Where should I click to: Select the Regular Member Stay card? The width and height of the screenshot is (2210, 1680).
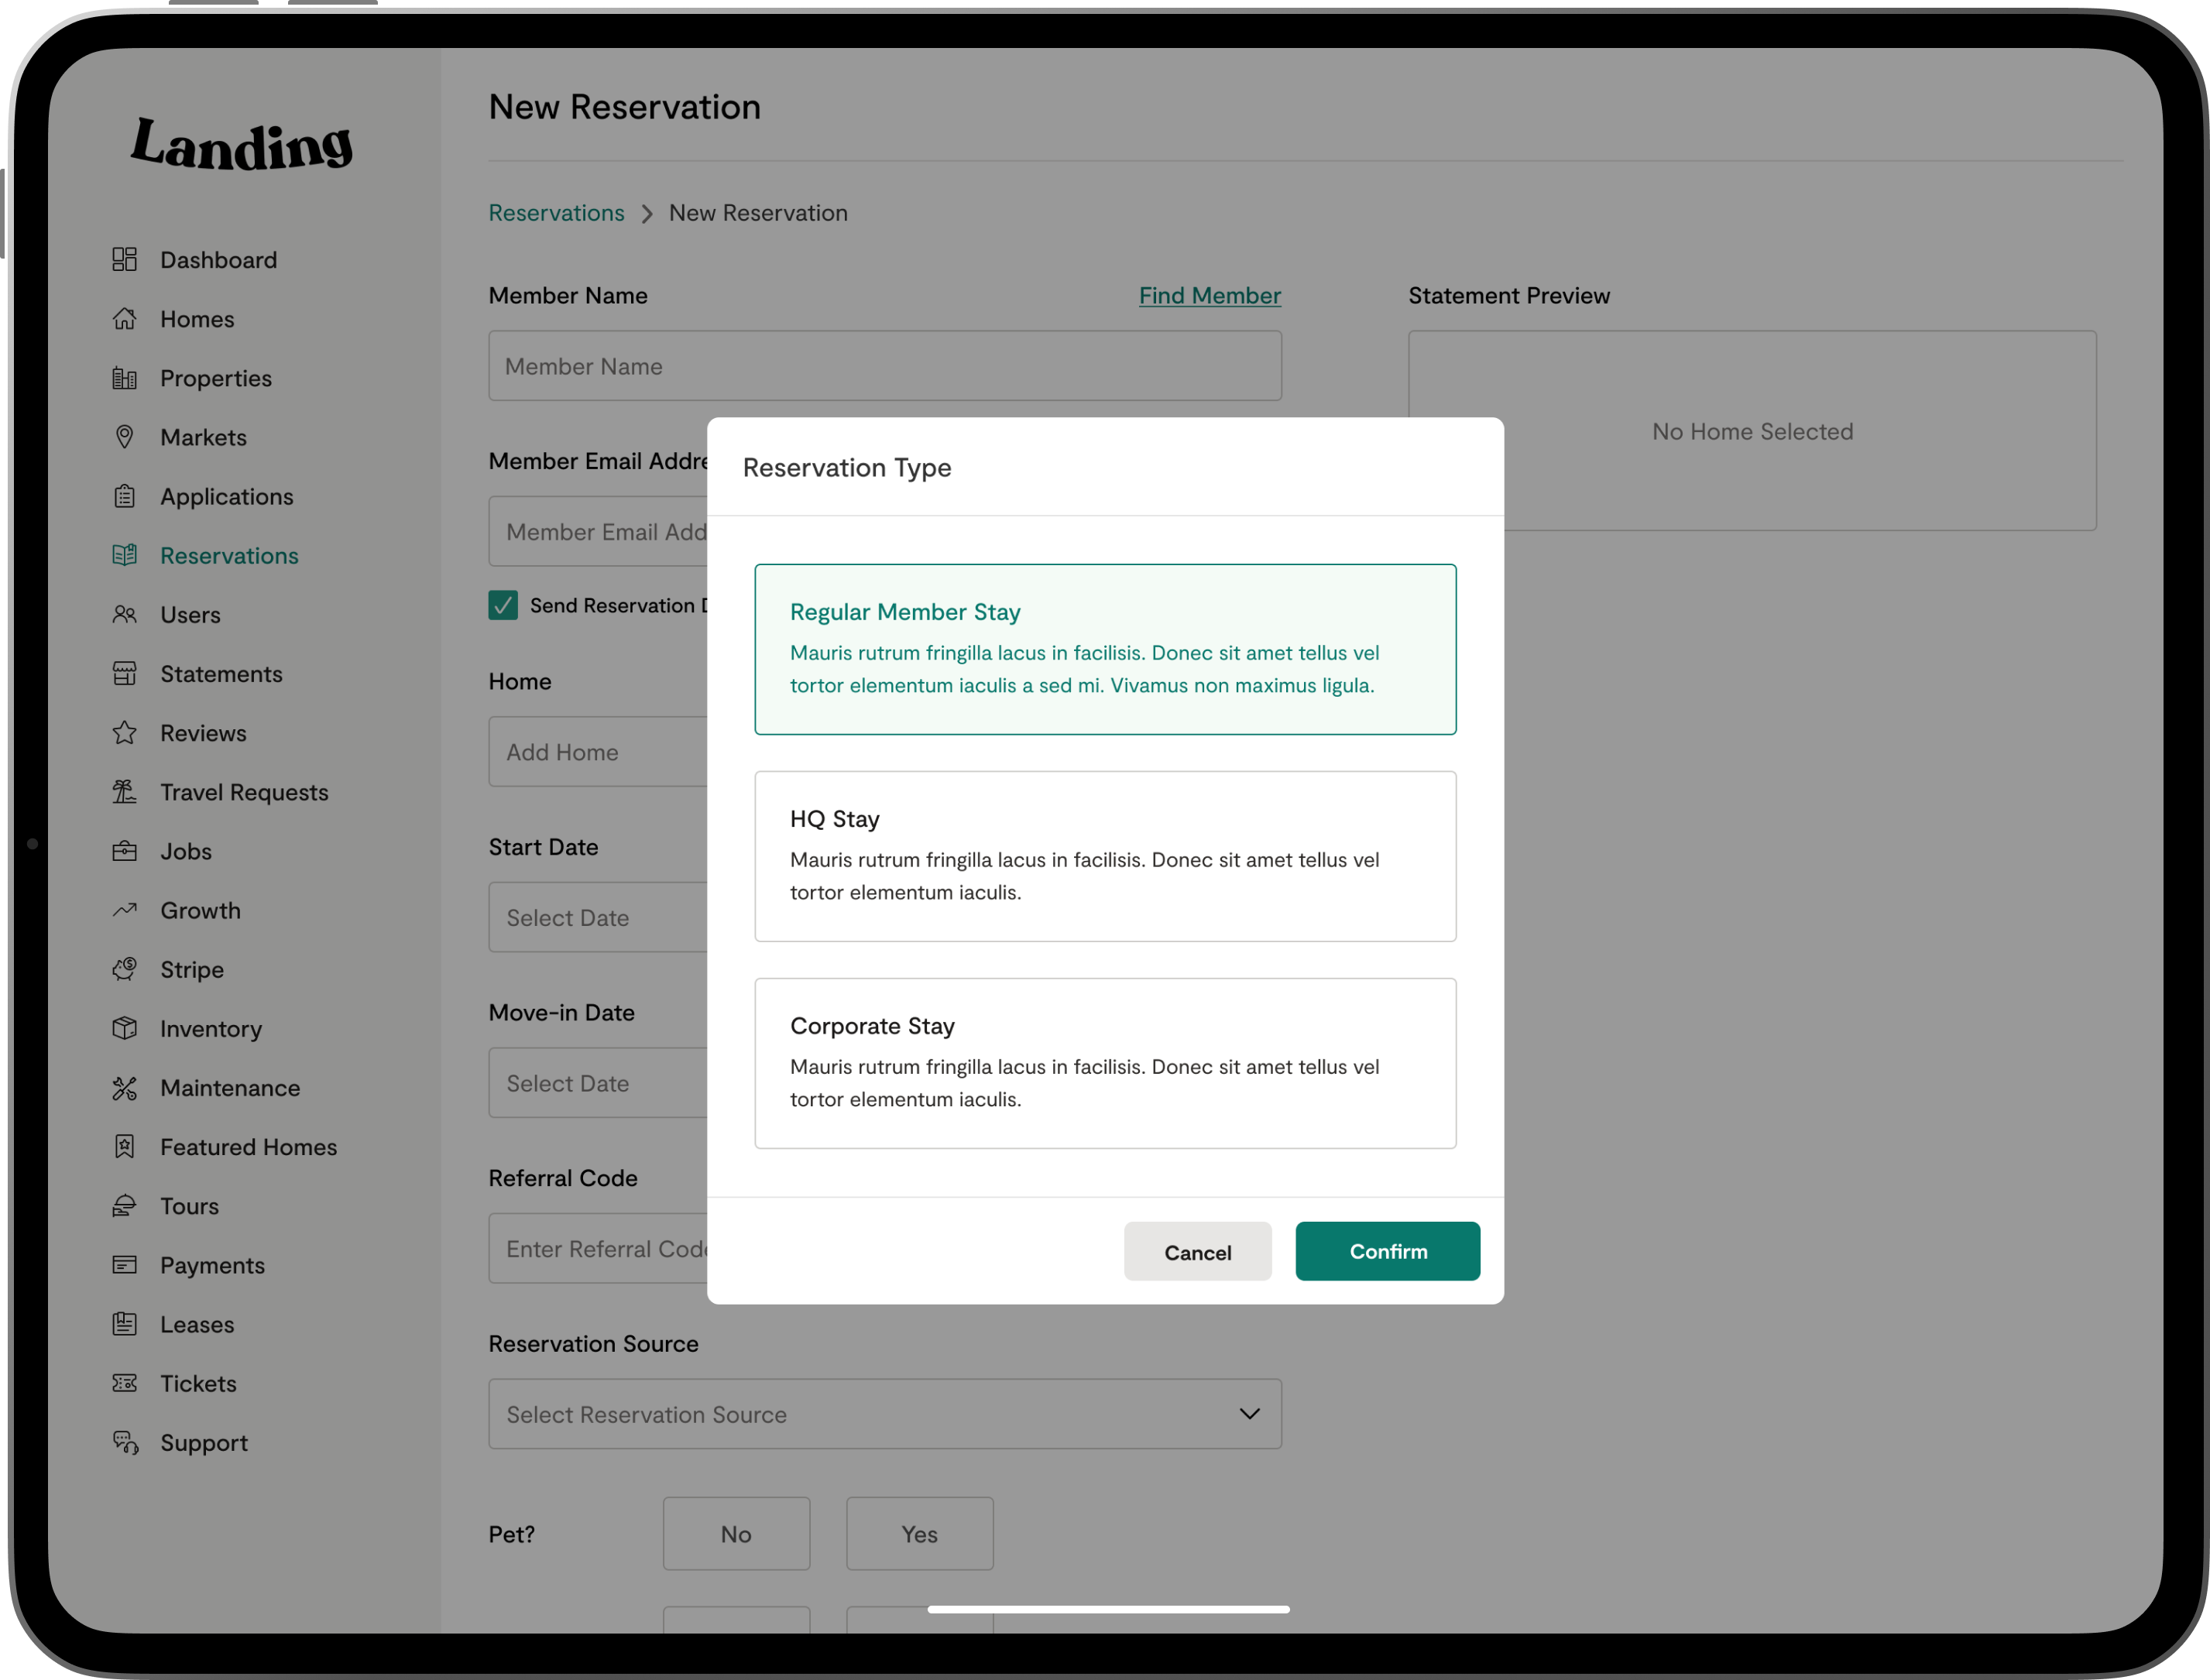[1104, 649]
